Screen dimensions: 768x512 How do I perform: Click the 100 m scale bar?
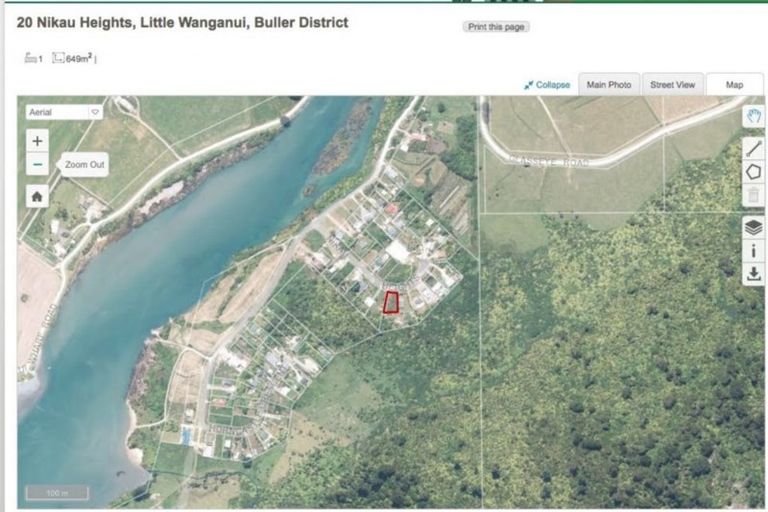(x=57, y=493)
